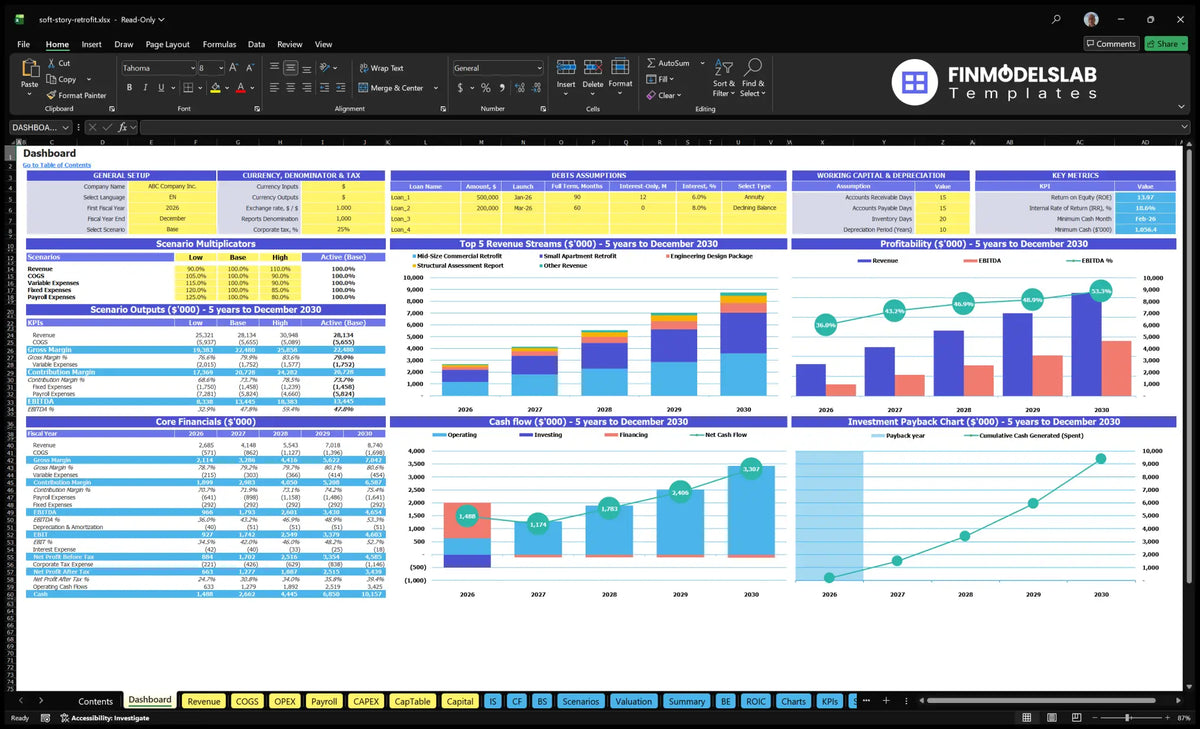This screenshot has height=729, width=1200.
Task: Apply cell borders icon
Action: point(190,88)
